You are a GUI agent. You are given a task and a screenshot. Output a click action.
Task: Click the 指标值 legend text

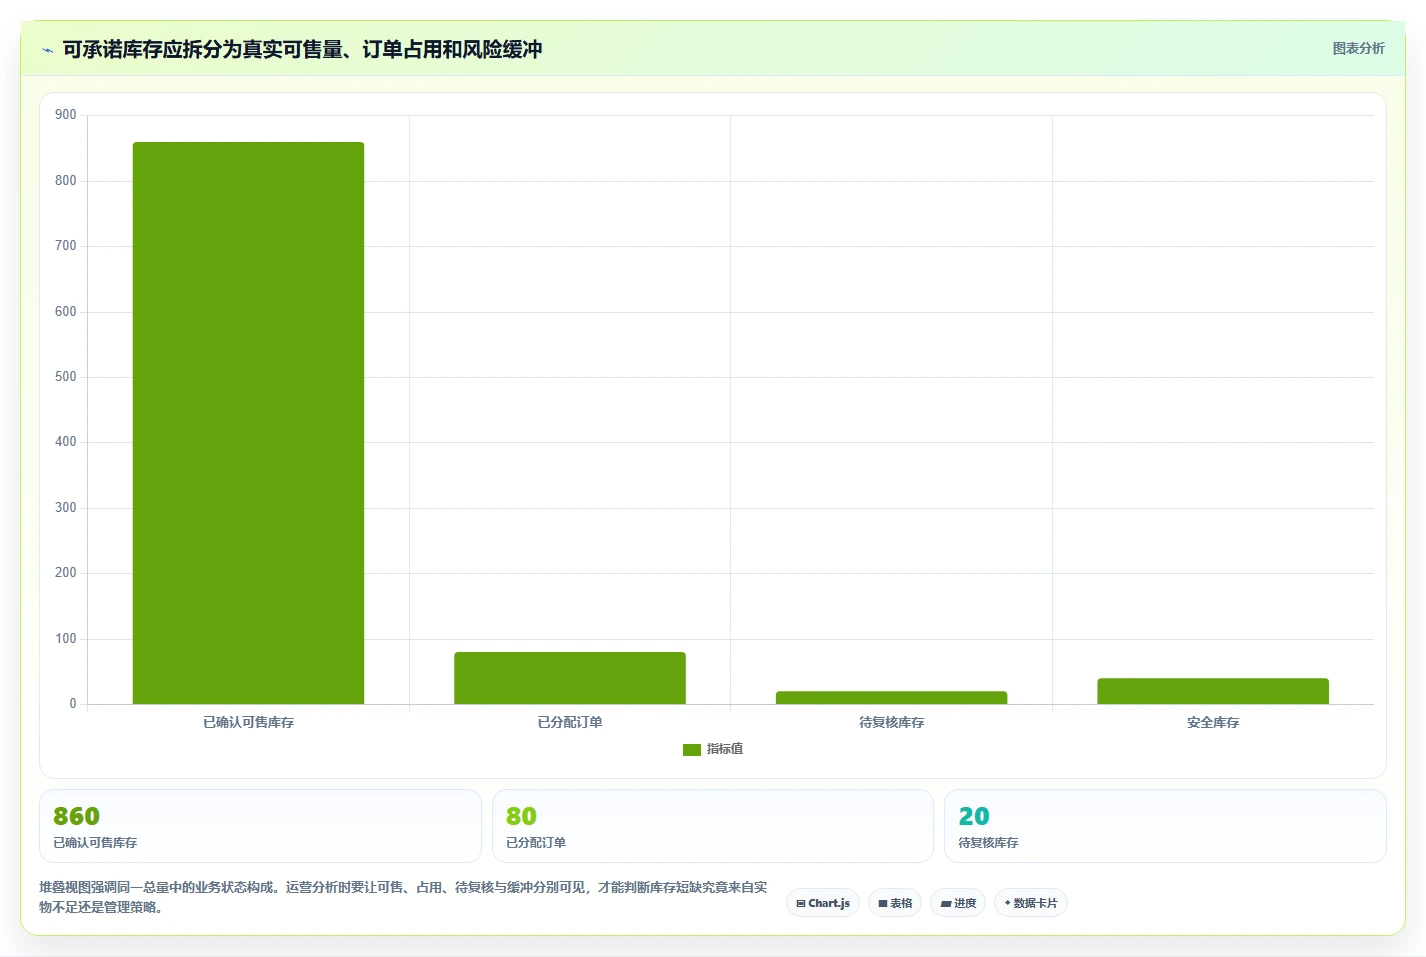(x=725, y=749)
